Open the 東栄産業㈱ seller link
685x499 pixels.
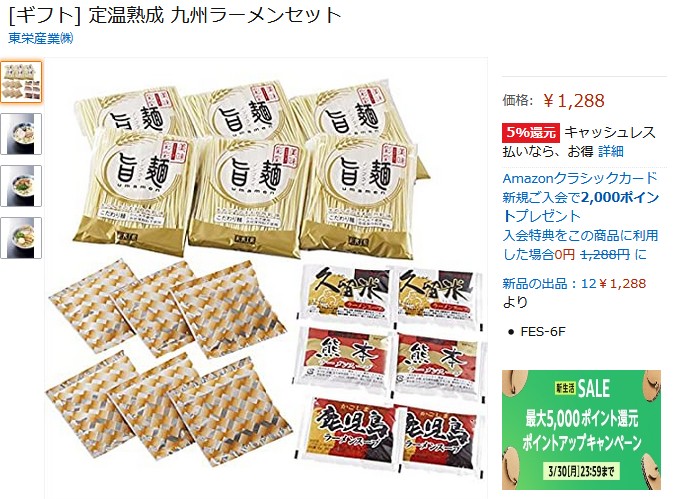click(41, 38)
